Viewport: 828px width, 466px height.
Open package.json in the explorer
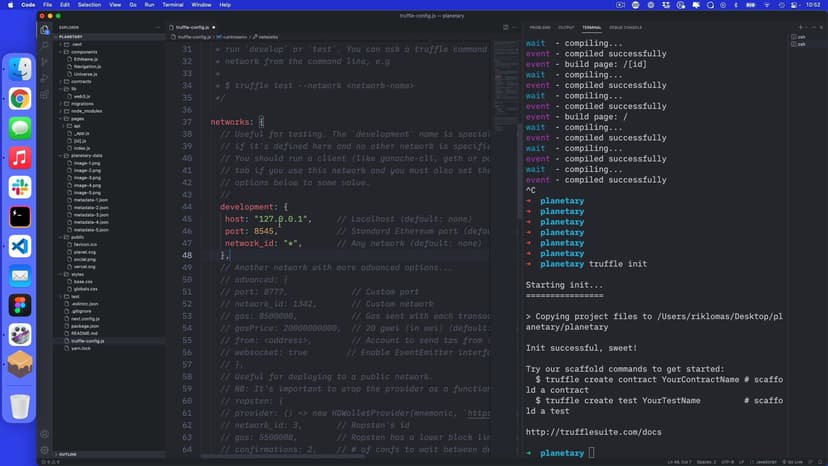click(x=85, y=326)
